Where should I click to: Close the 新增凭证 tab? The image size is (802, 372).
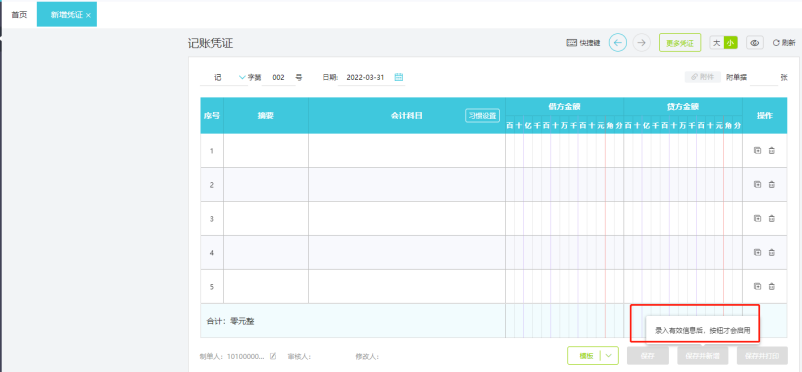click(88, 15)
